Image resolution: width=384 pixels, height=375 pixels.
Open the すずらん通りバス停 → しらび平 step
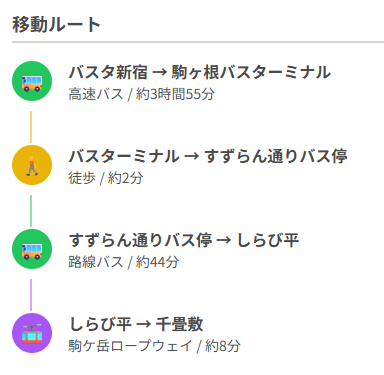click(x=184, y=240)
